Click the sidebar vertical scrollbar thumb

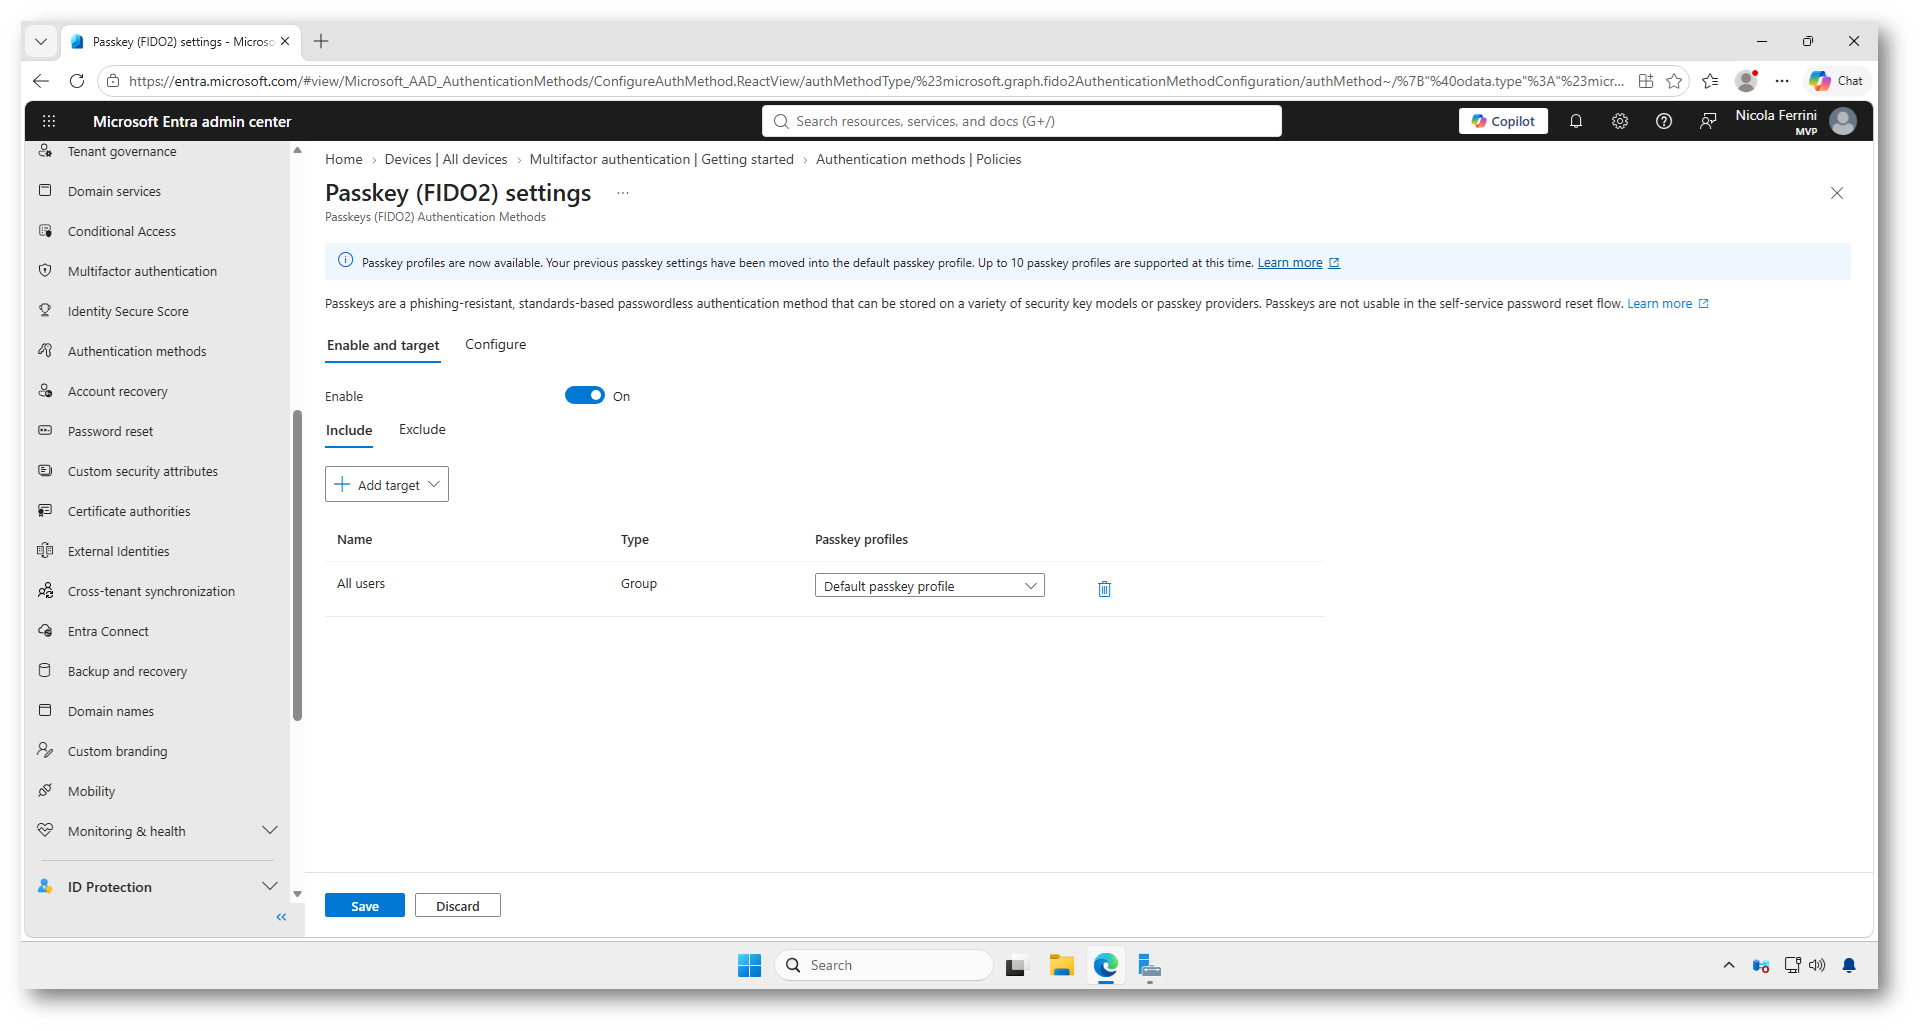coord(297,565)
